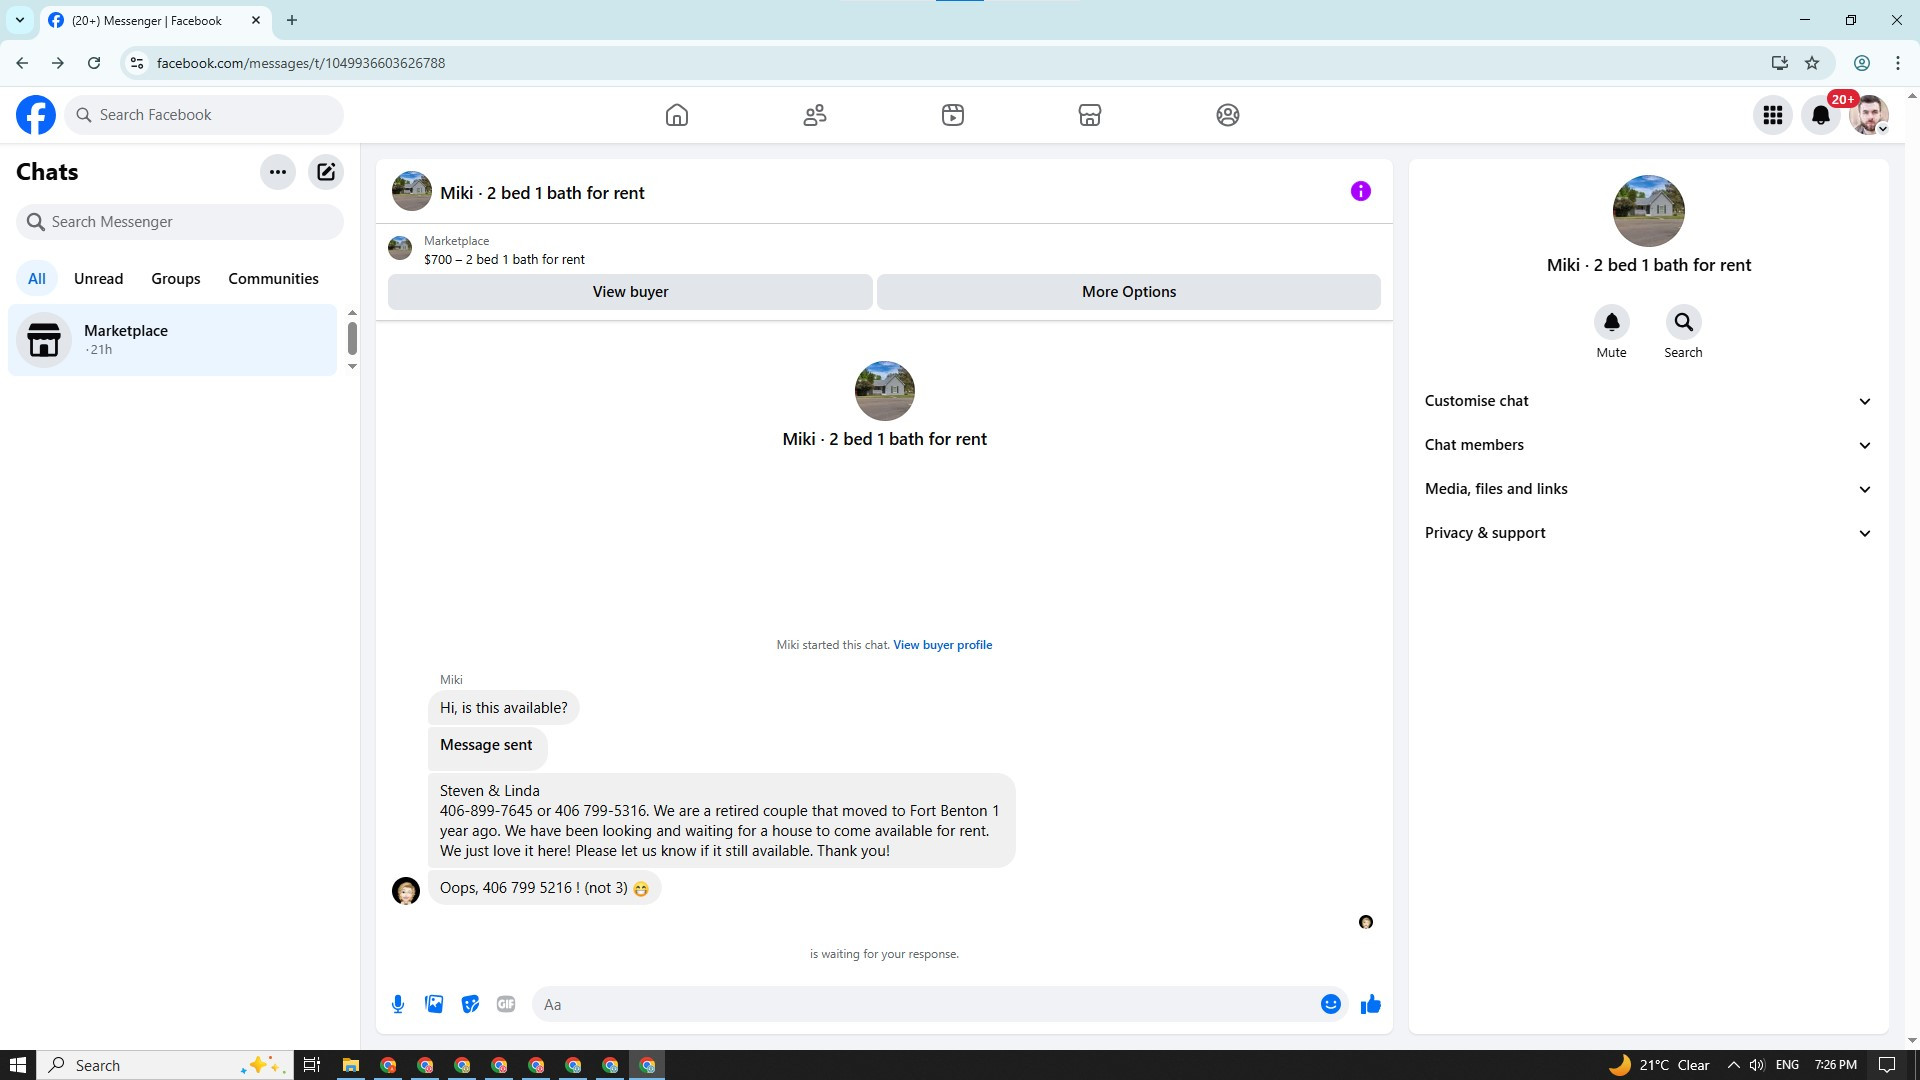
Task: Click the voice clip microphone icon
Action: click(398, 1004)
